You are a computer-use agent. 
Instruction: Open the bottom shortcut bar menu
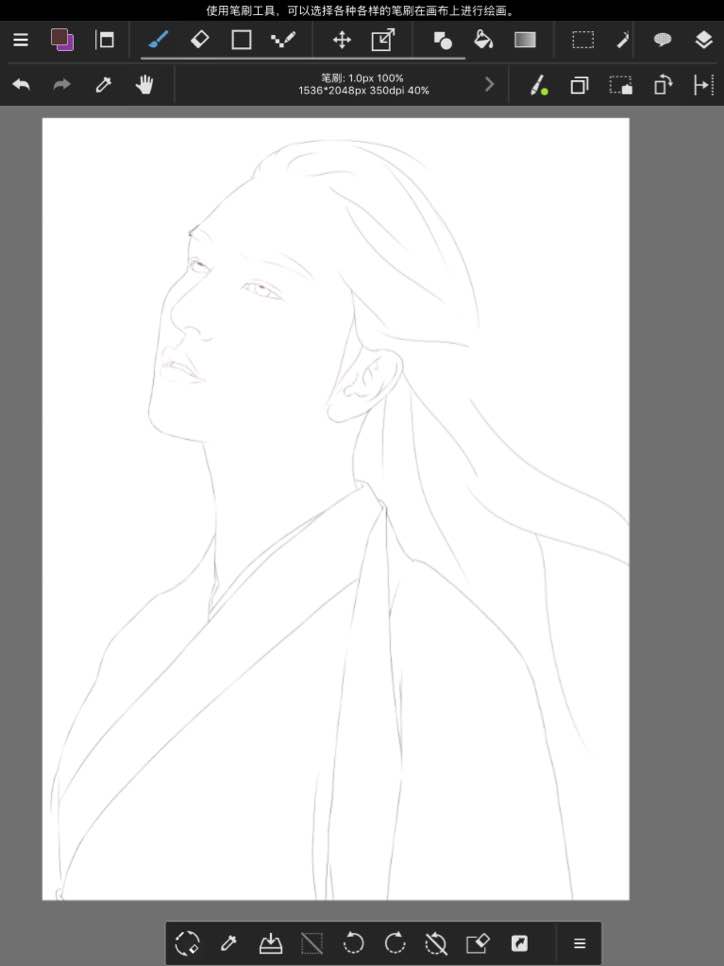579,943
